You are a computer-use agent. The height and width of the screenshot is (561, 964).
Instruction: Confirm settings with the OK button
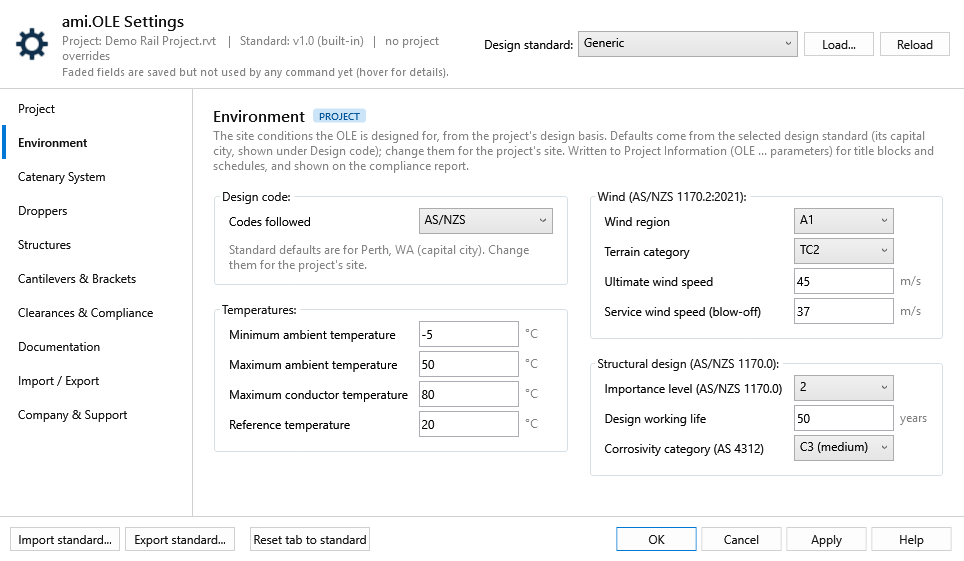656,539
